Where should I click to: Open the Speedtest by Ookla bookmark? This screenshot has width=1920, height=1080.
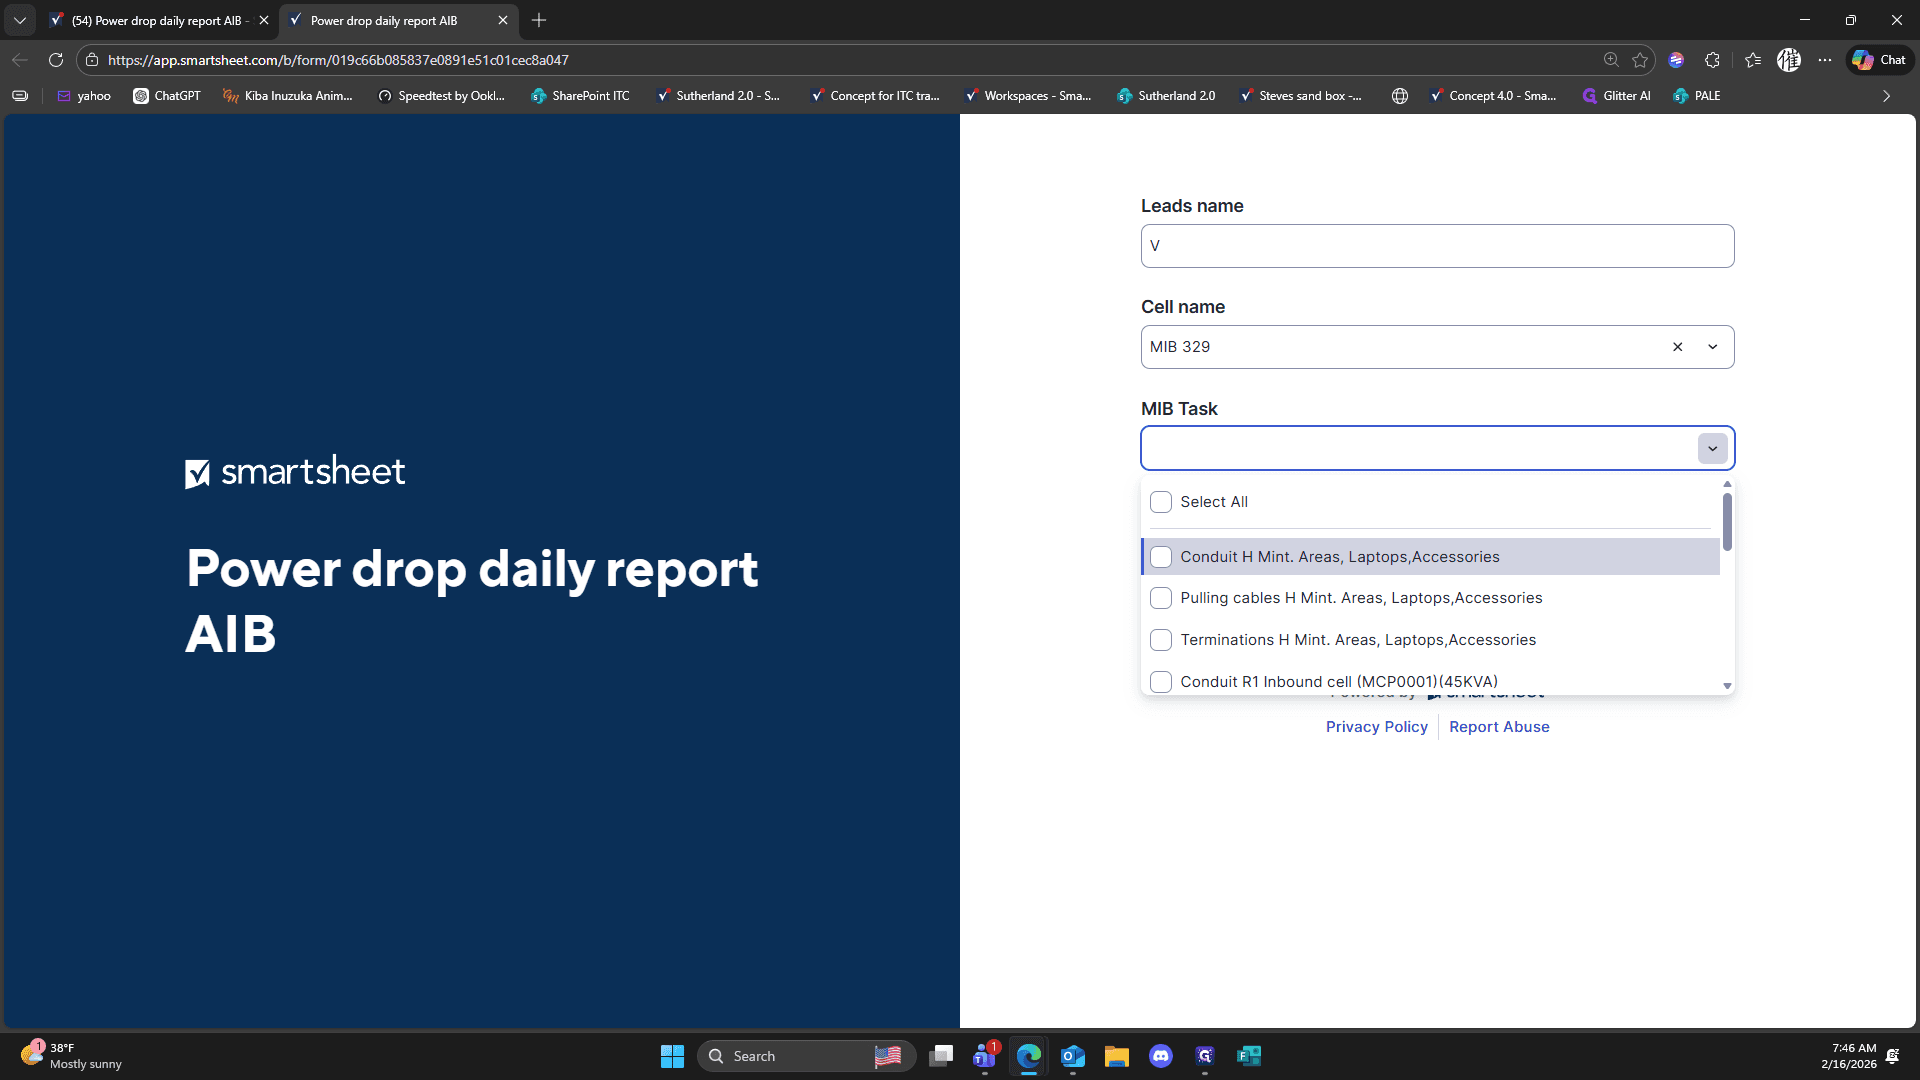coord(441,96)
